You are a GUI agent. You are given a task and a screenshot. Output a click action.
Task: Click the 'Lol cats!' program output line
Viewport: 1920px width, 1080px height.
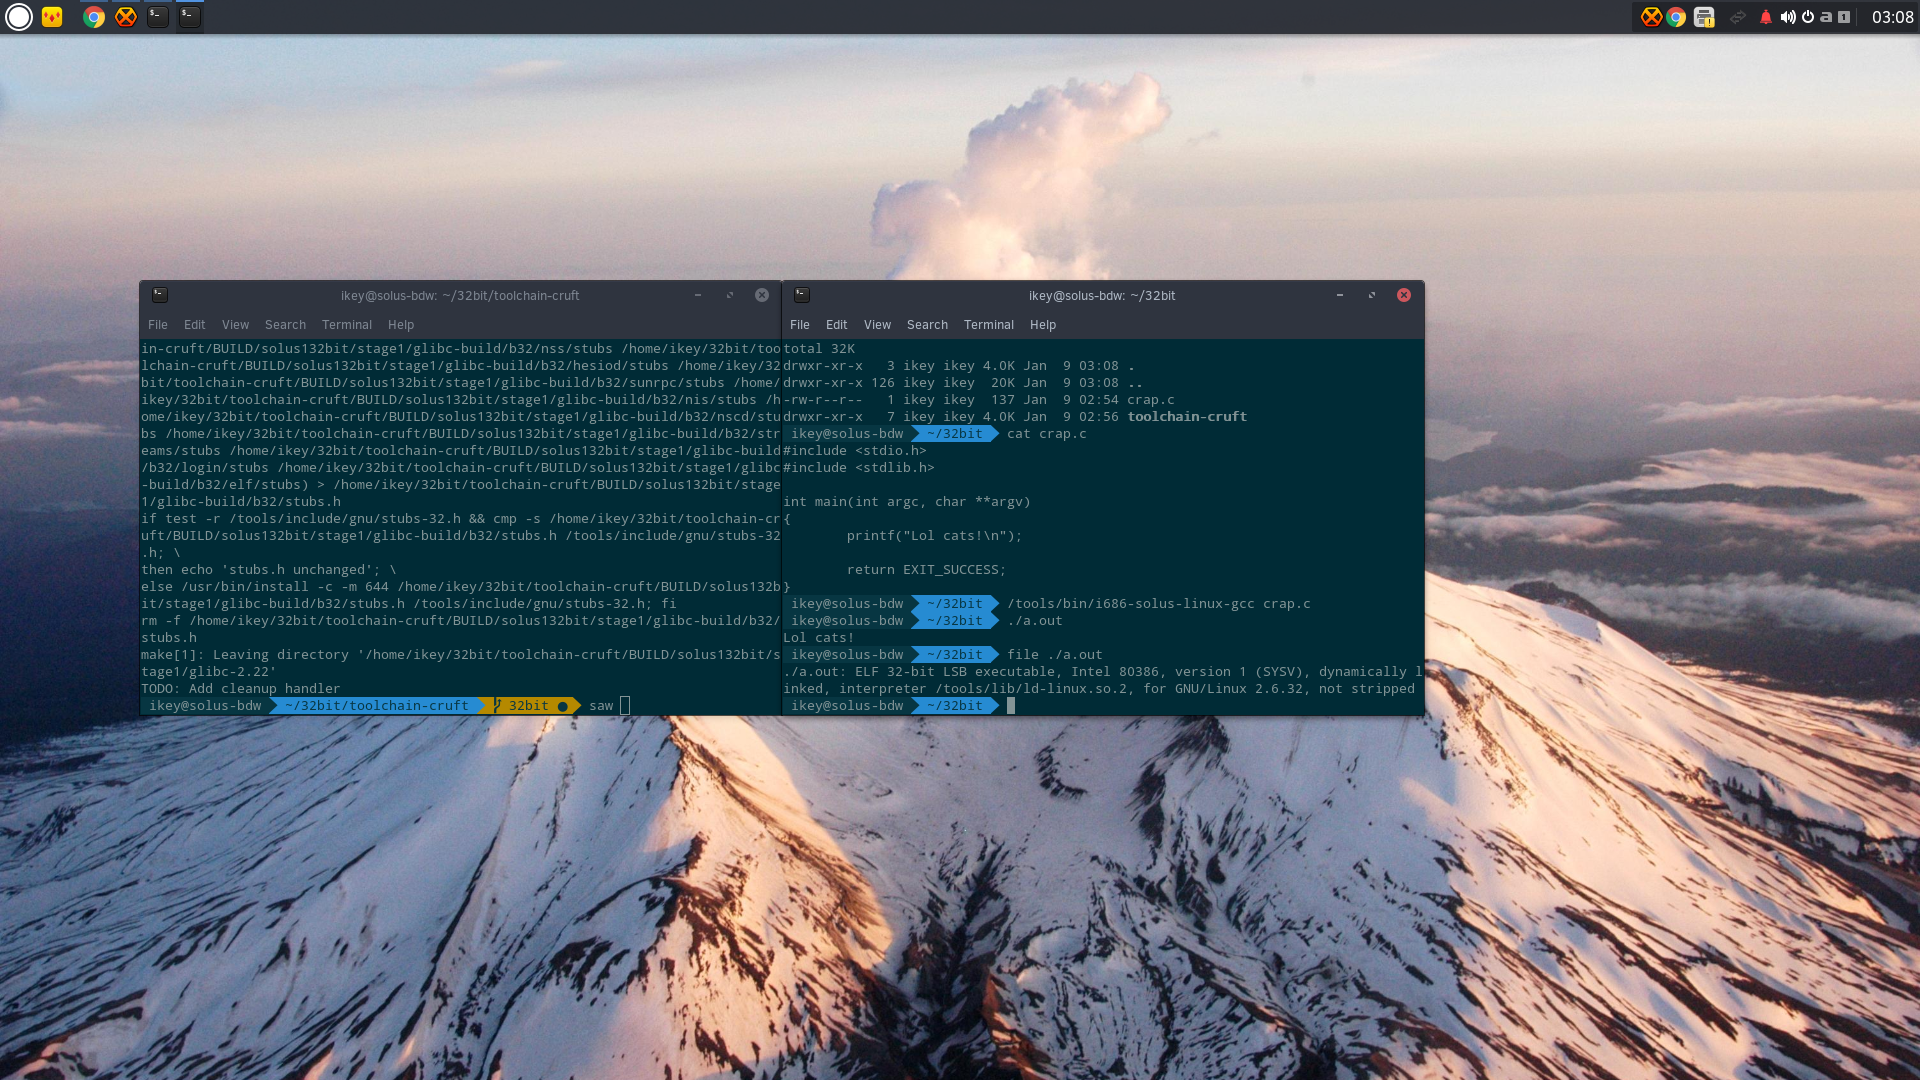pos(819,638)
